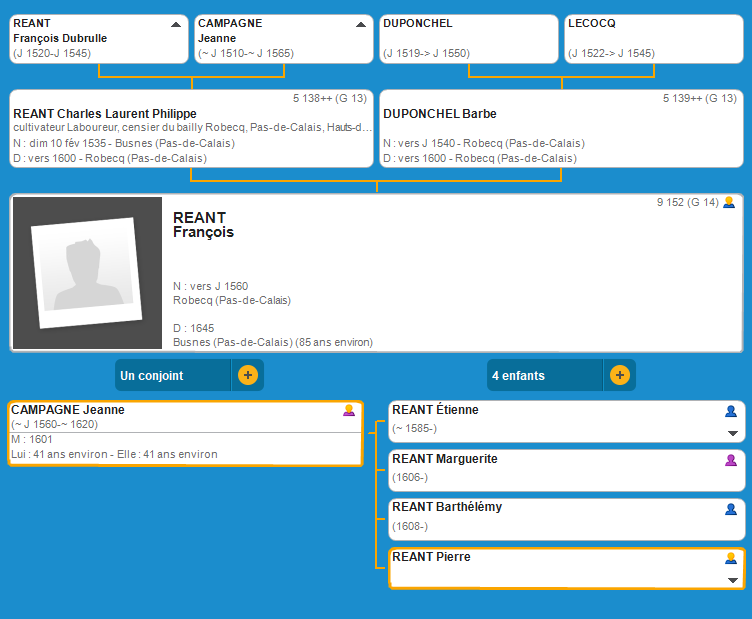Screen dimensions: 752x619
Task: Expand ancestors of REANT François Dubrulle
Action: pyautogui.click(x=176, y=24)
